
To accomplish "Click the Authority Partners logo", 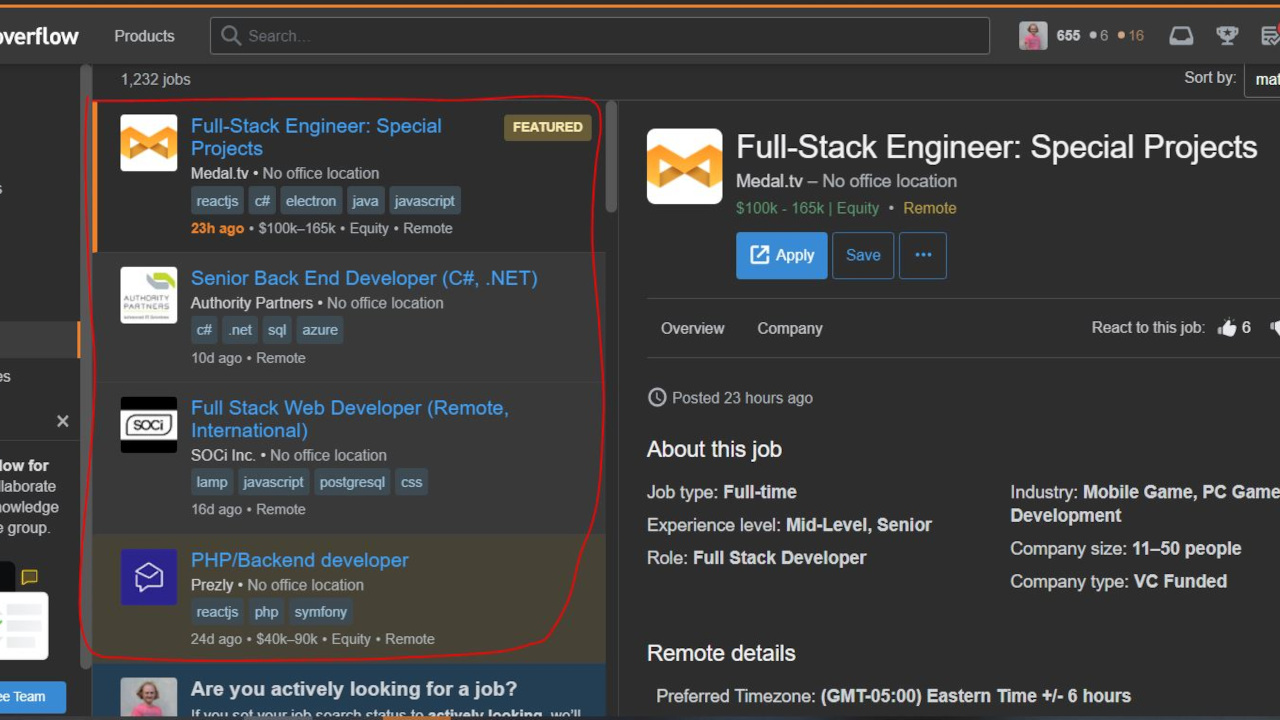I will coord(149,295).
